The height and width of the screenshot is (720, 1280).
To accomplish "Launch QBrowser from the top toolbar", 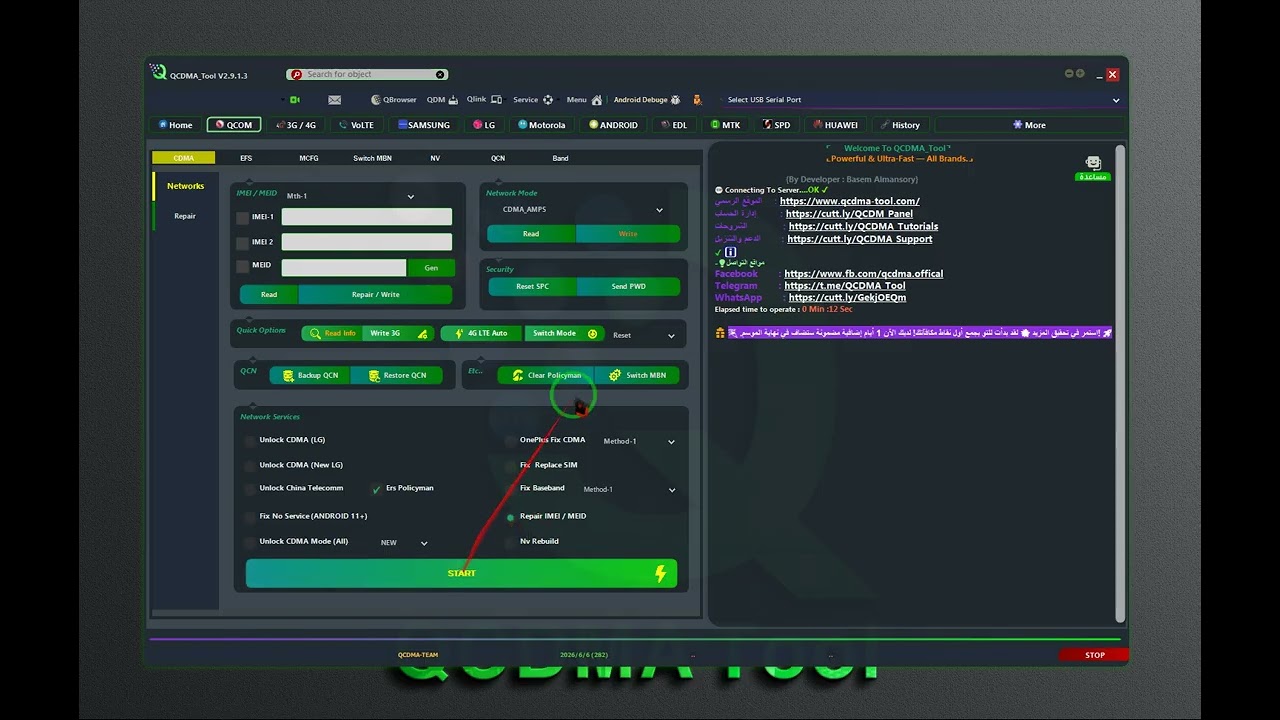I will [393, 100].
